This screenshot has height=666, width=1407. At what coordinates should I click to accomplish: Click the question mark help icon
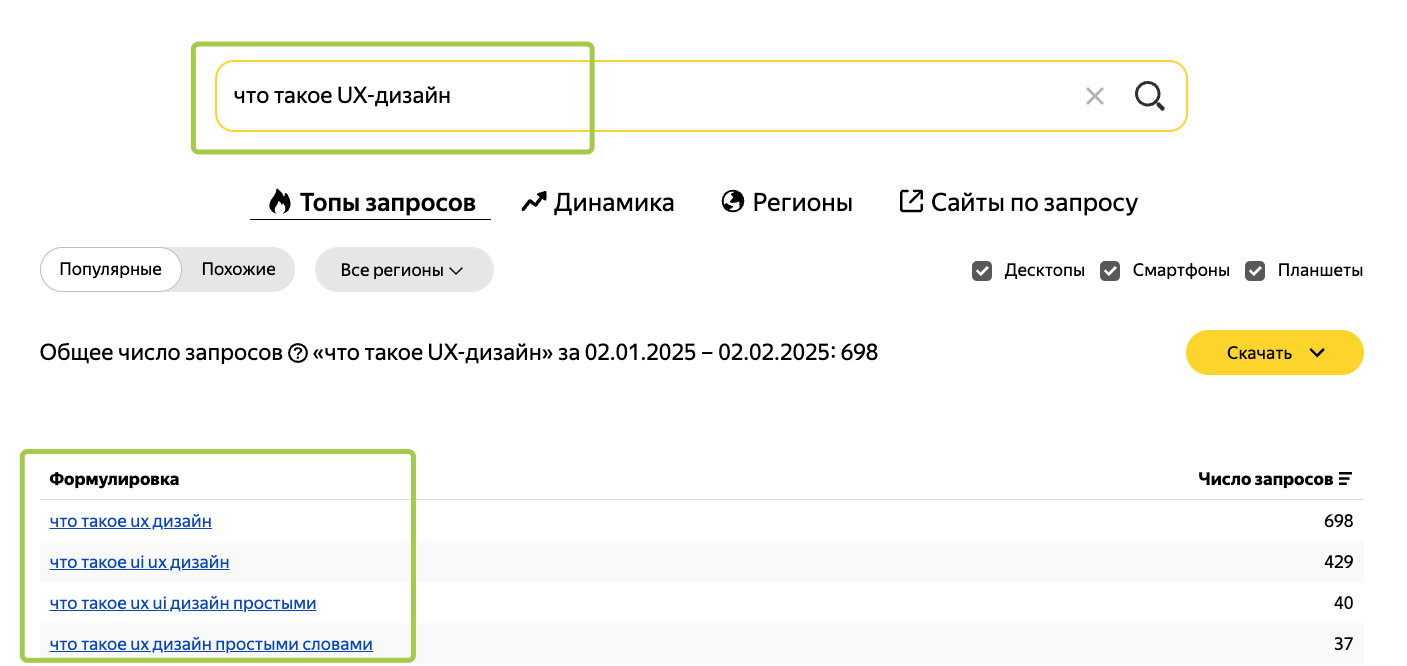[x=297, y=353]
